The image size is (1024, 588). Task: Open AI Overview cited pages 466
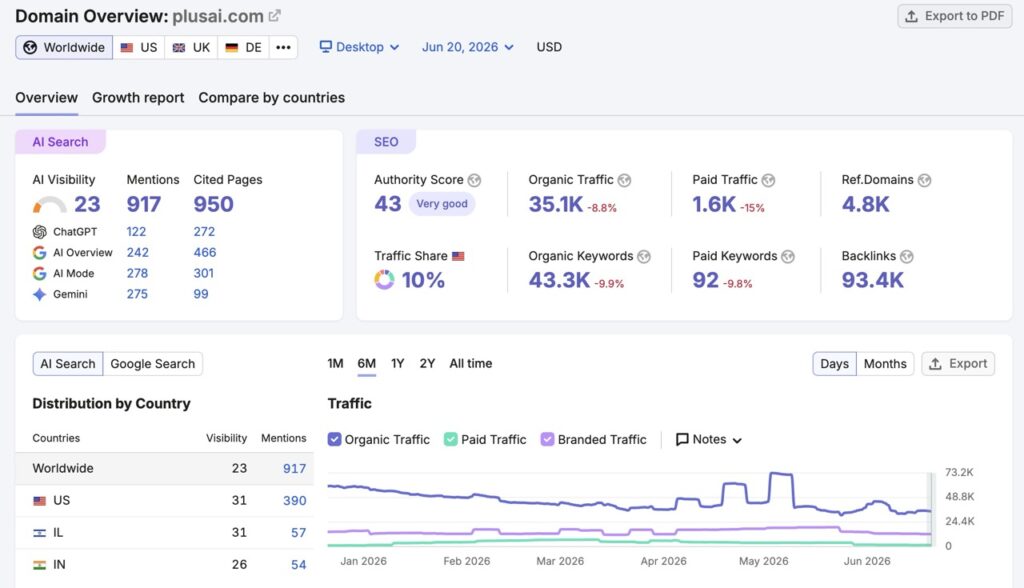pos(204,253)
